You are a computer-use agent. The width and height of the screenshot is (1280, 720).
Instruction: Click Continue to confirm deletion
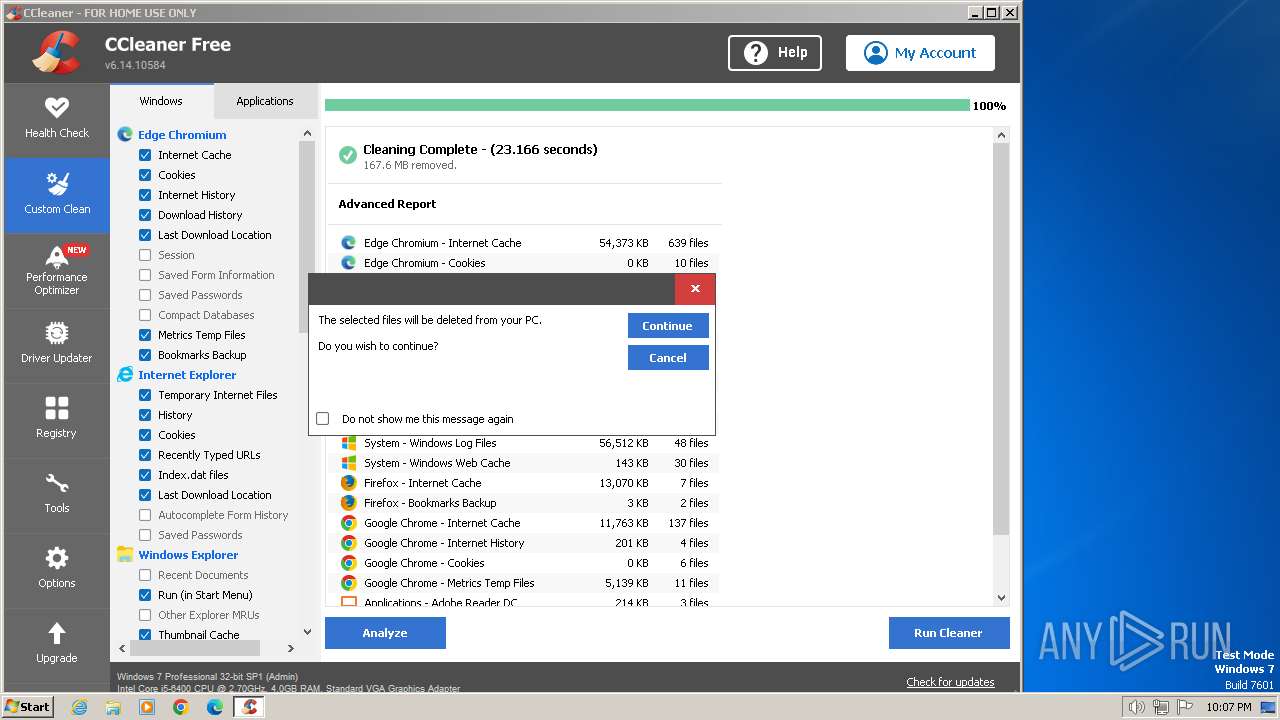668,326
